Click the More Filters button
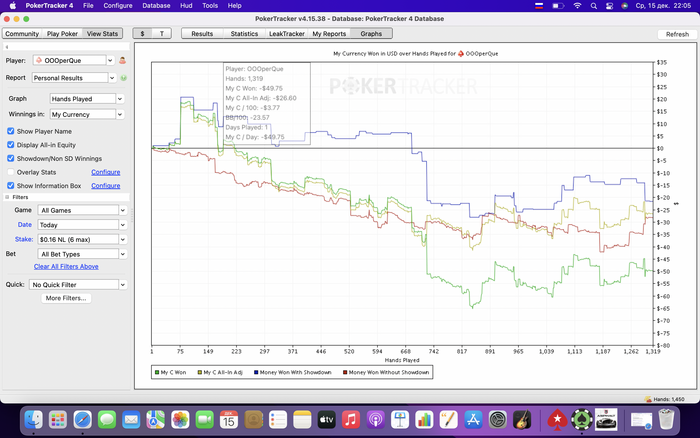 (x=66, y=298)
